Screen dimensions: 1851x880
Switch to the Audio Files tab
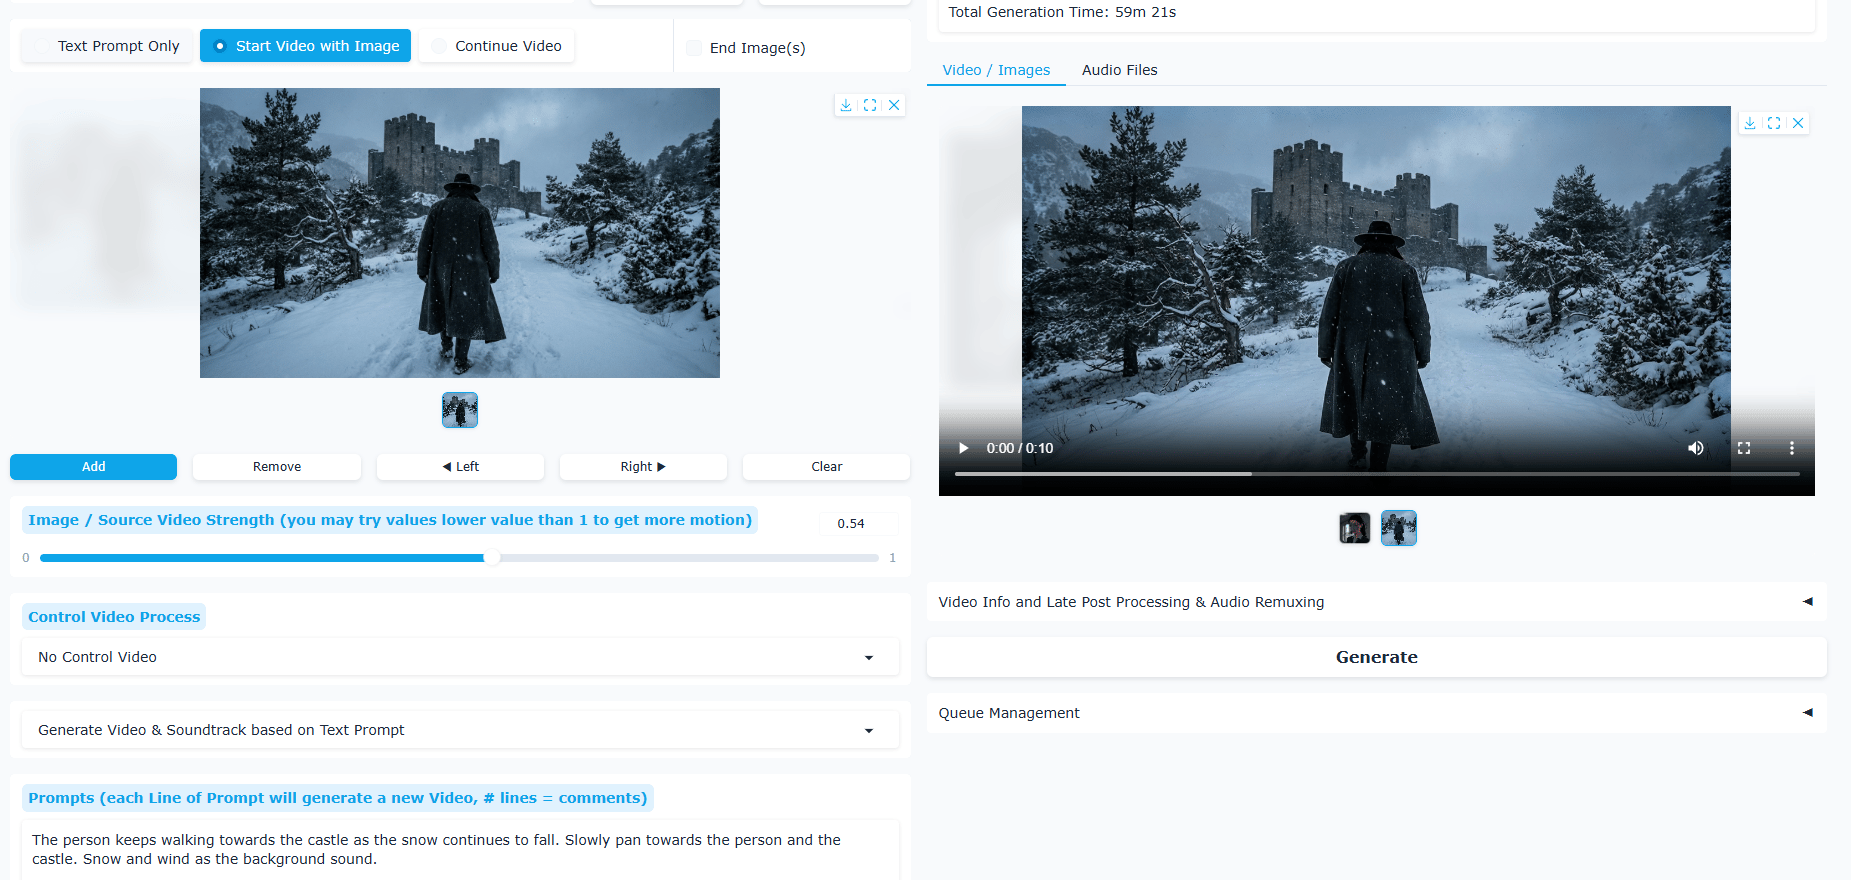(x=1119, y=70)
